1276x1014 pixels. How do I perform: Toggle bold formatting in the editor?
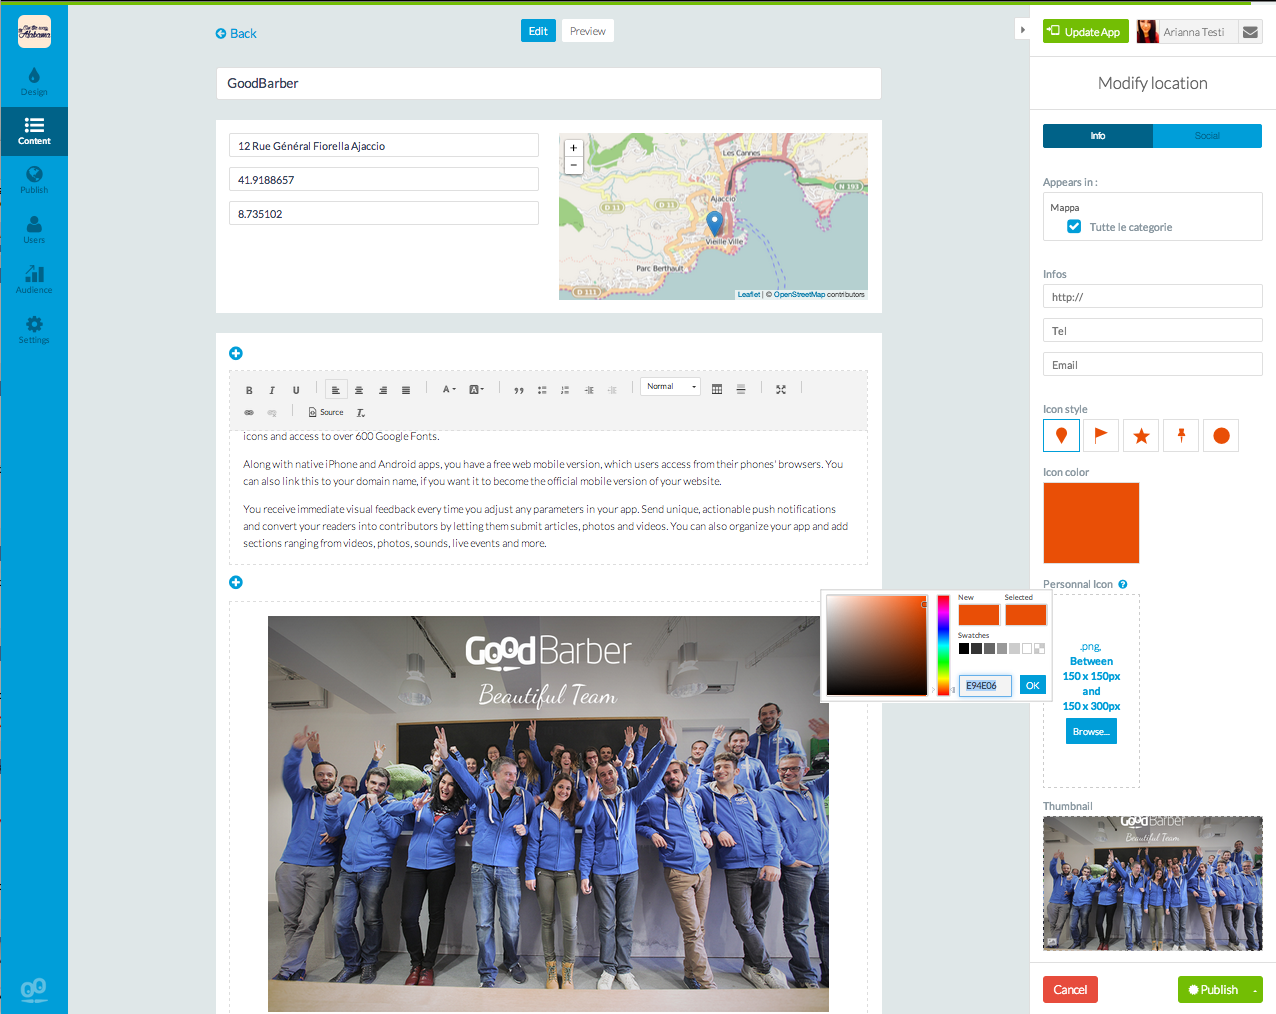click(x=249, y=390)
